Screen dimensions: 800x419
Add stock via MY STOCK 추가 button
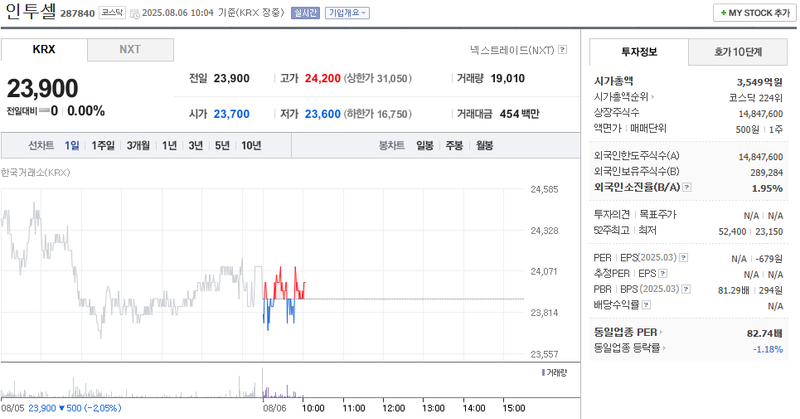[x=755, y=13]
